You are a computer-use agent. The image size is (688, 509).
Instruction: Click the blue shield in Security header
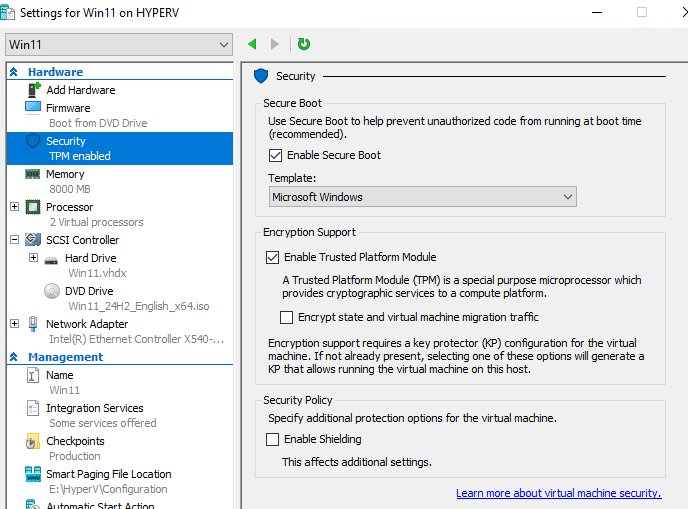(261, 76)
